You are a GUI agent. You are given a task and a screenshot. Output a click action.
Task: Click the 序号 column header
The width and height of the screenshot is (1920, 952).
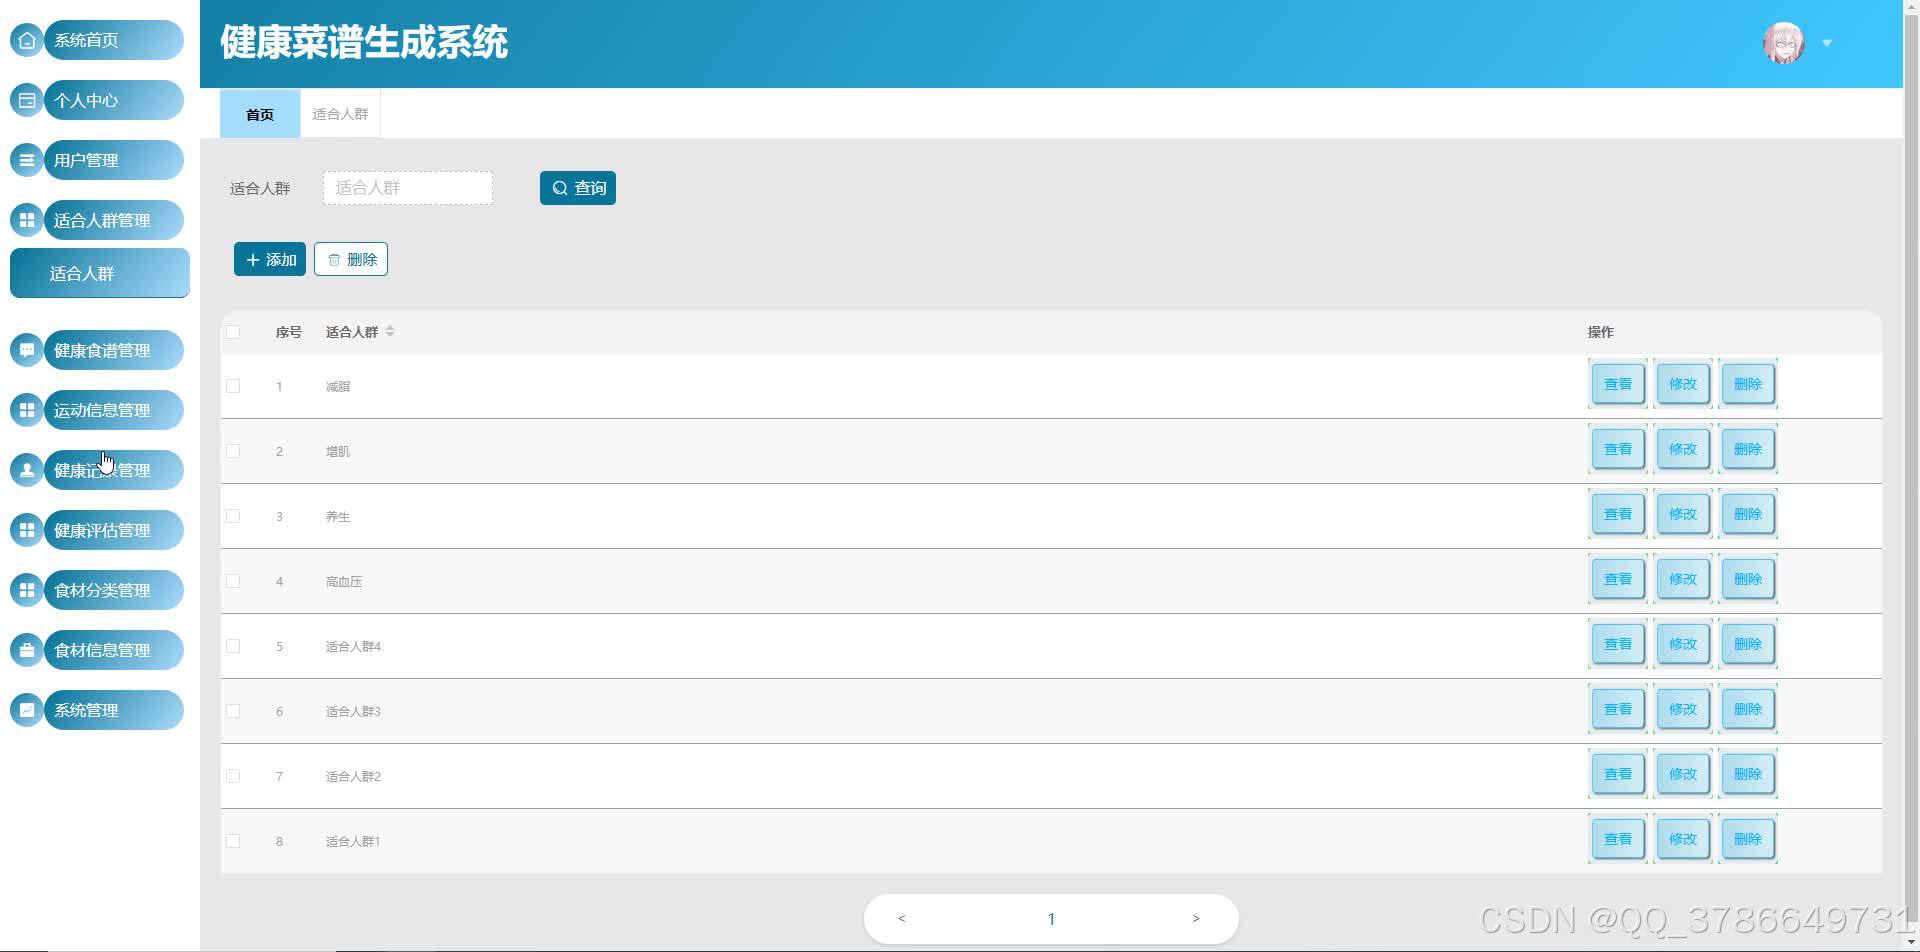pyautogui.click(x=289, y=332)
